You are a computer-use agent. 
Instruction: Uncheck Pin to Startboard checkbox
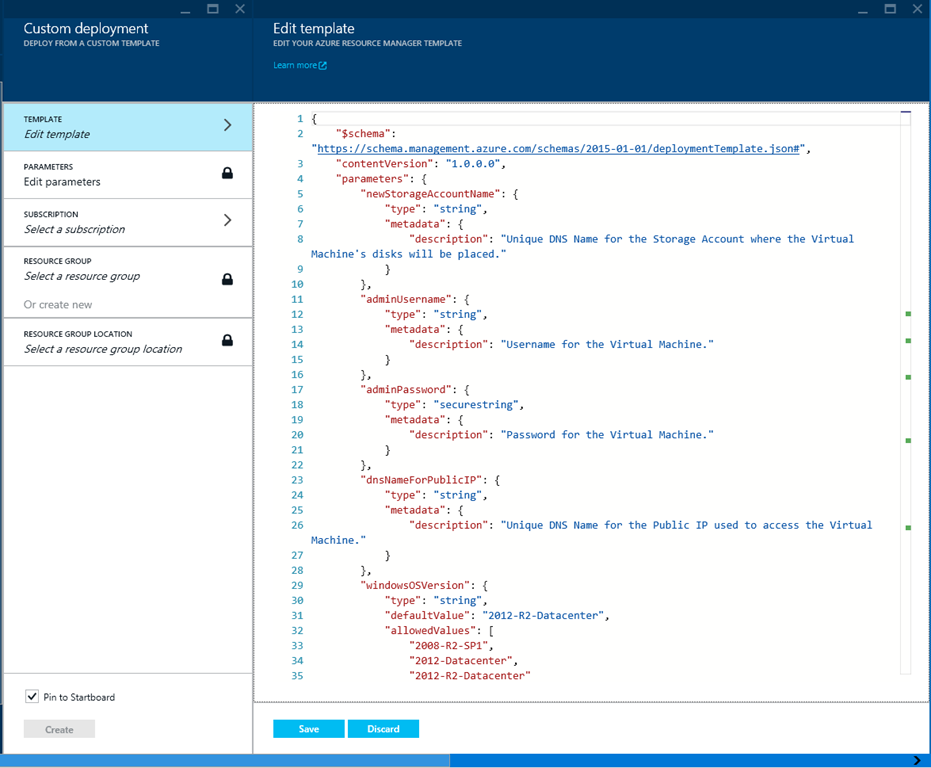coord(32,697)
